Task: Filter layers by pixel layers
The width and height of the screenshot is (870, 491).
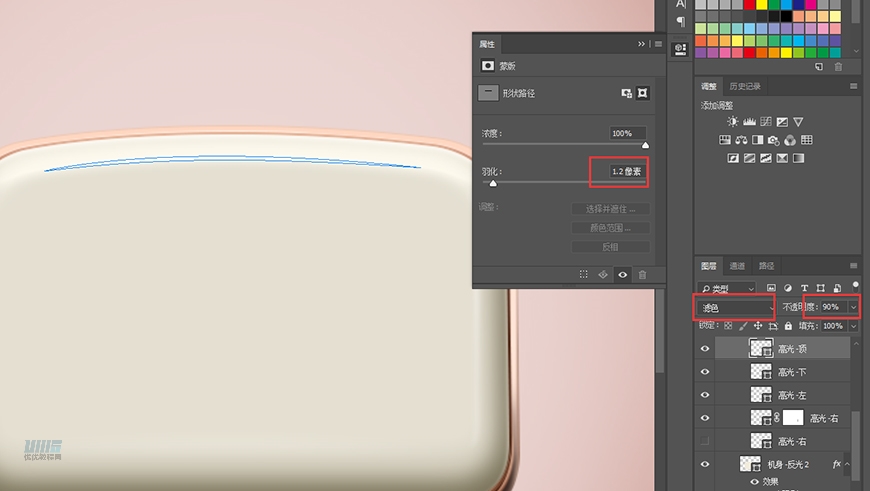Action: click(x=771, y=287)
